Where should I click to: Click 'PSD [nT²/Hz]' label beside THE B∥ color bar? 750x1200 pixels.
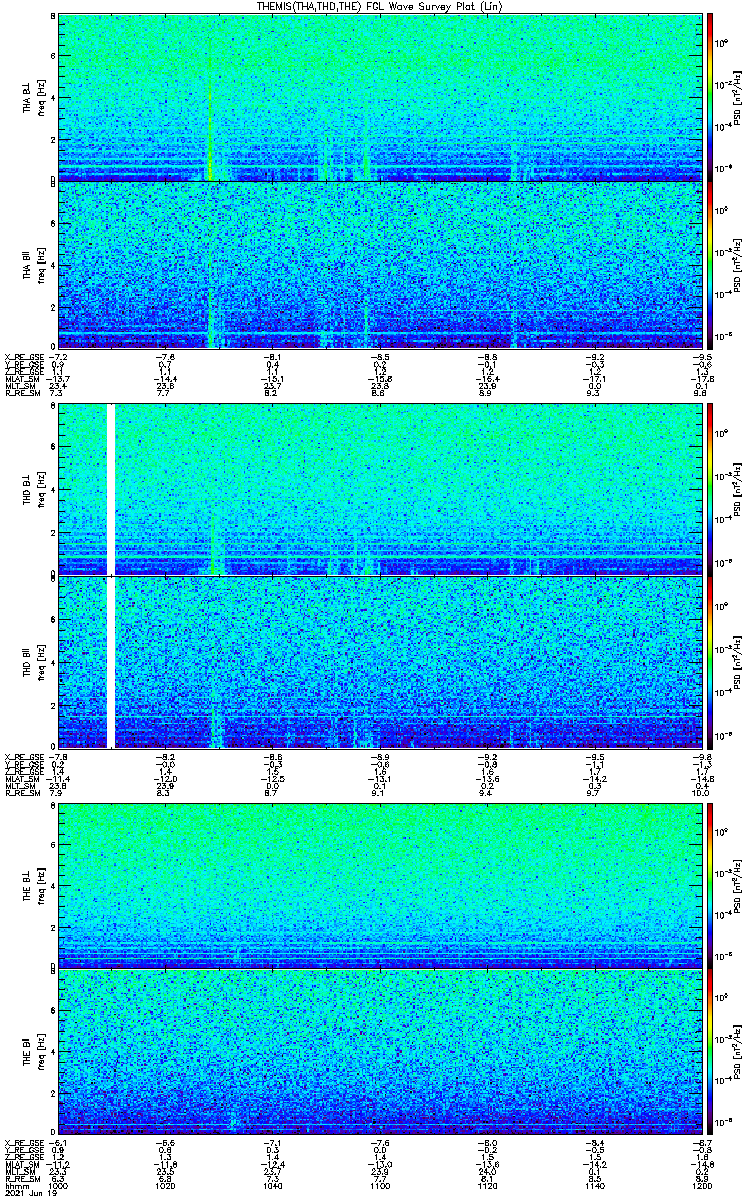[738, 1054]
